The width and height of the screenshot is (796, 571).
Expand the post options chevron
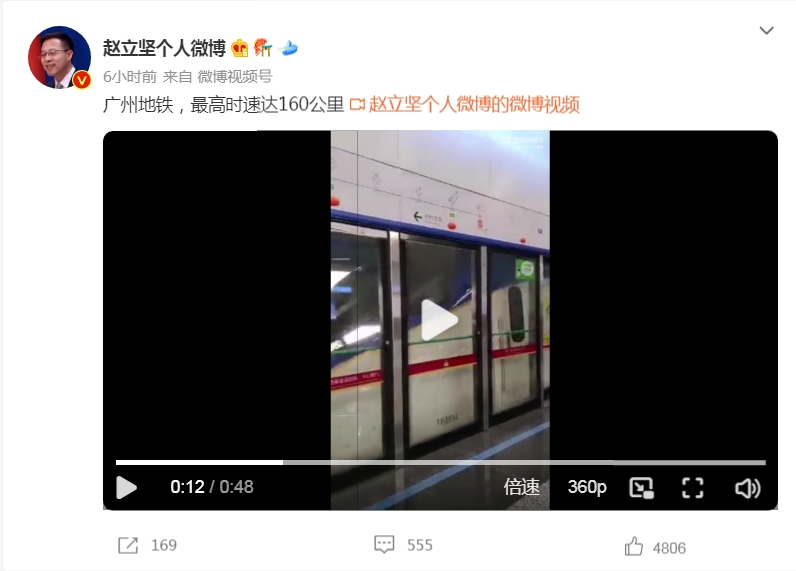pos(766,30)
